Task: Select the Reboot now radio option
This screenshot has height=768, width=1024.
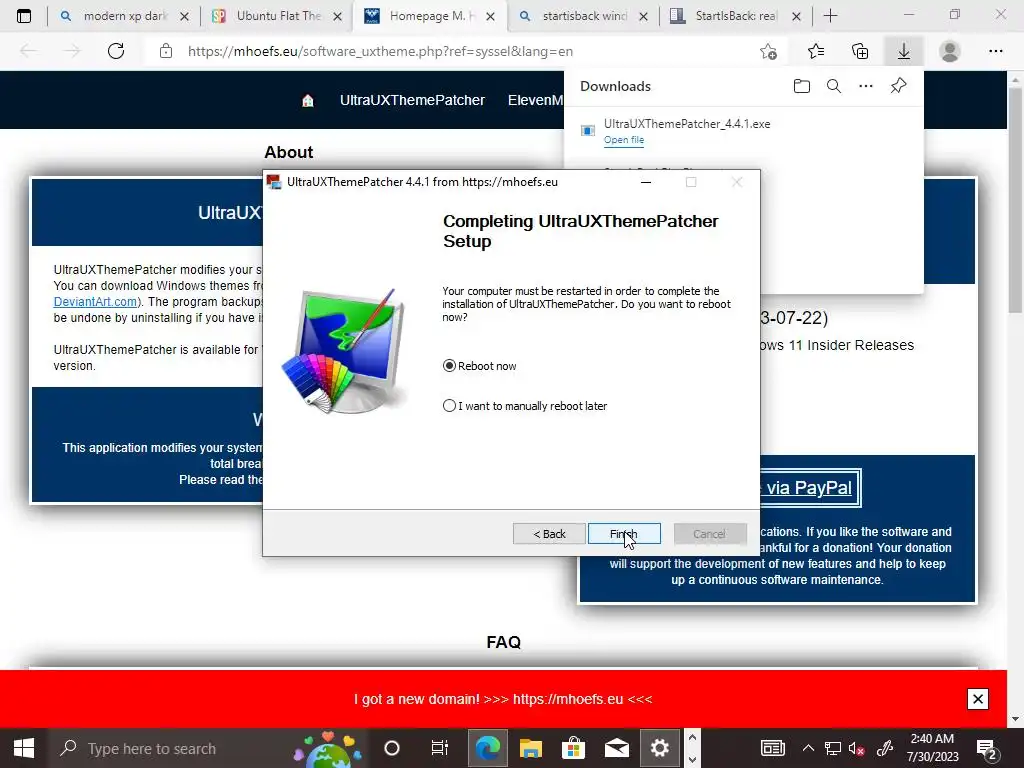Action: (479, 366)
